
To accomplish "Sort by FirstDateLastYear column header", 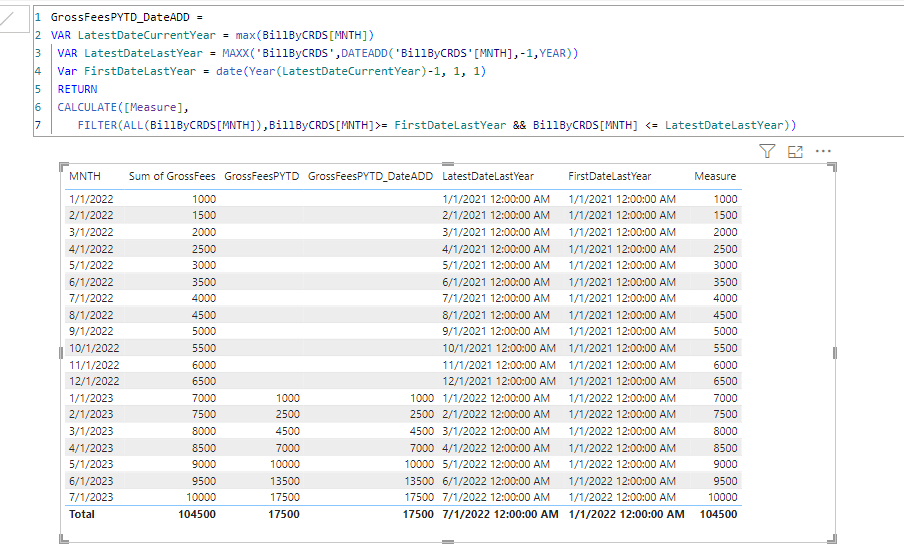I will (x=609, y=176).
